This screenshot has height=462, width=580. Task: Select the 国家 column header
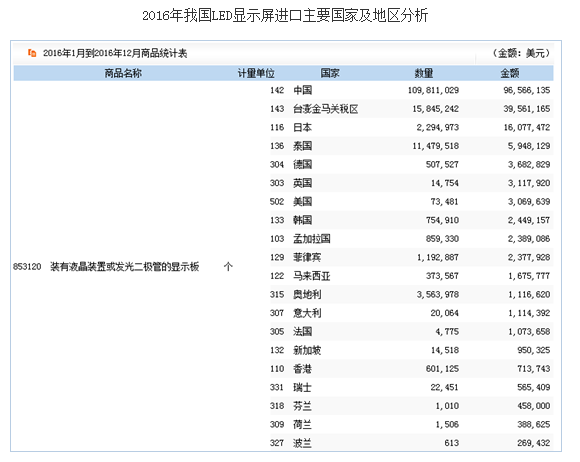330,73
